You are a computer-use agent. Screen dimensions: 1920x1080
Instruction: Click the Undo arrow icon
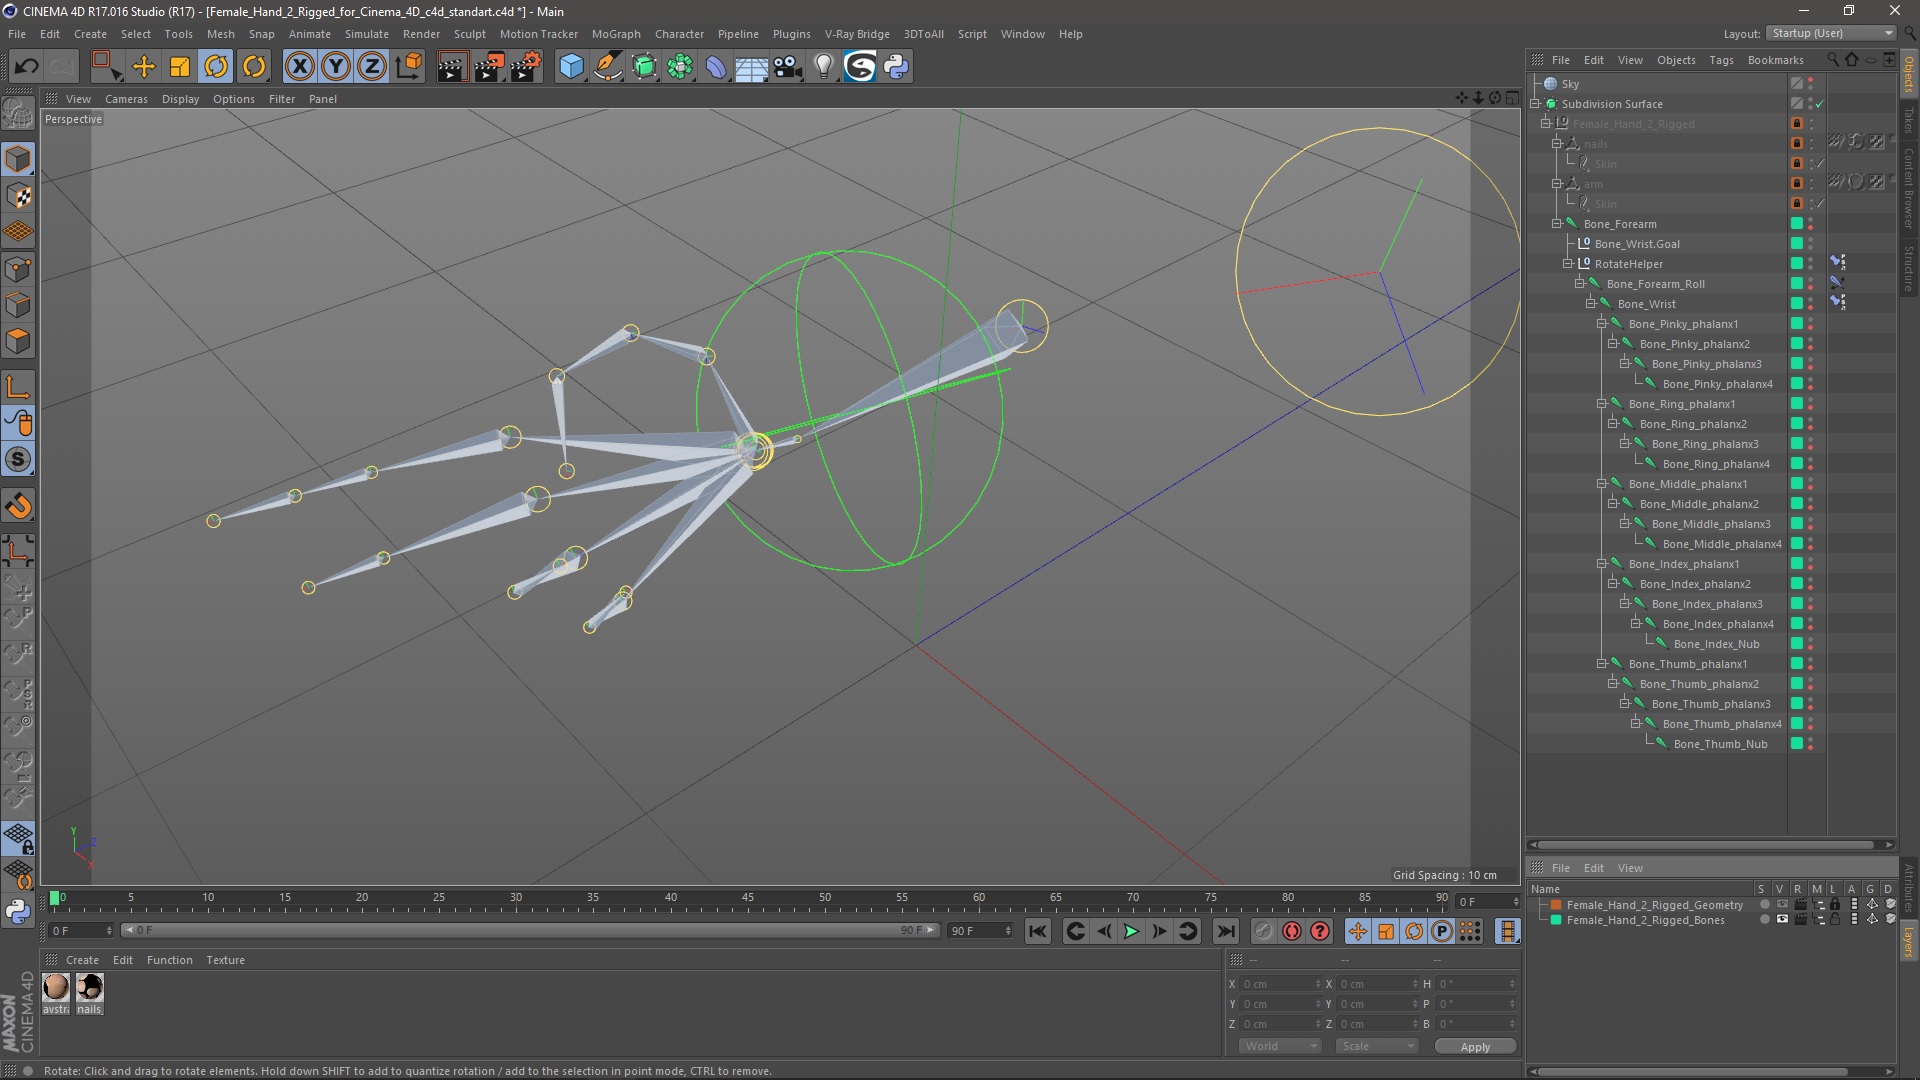(x=26, y=67)
